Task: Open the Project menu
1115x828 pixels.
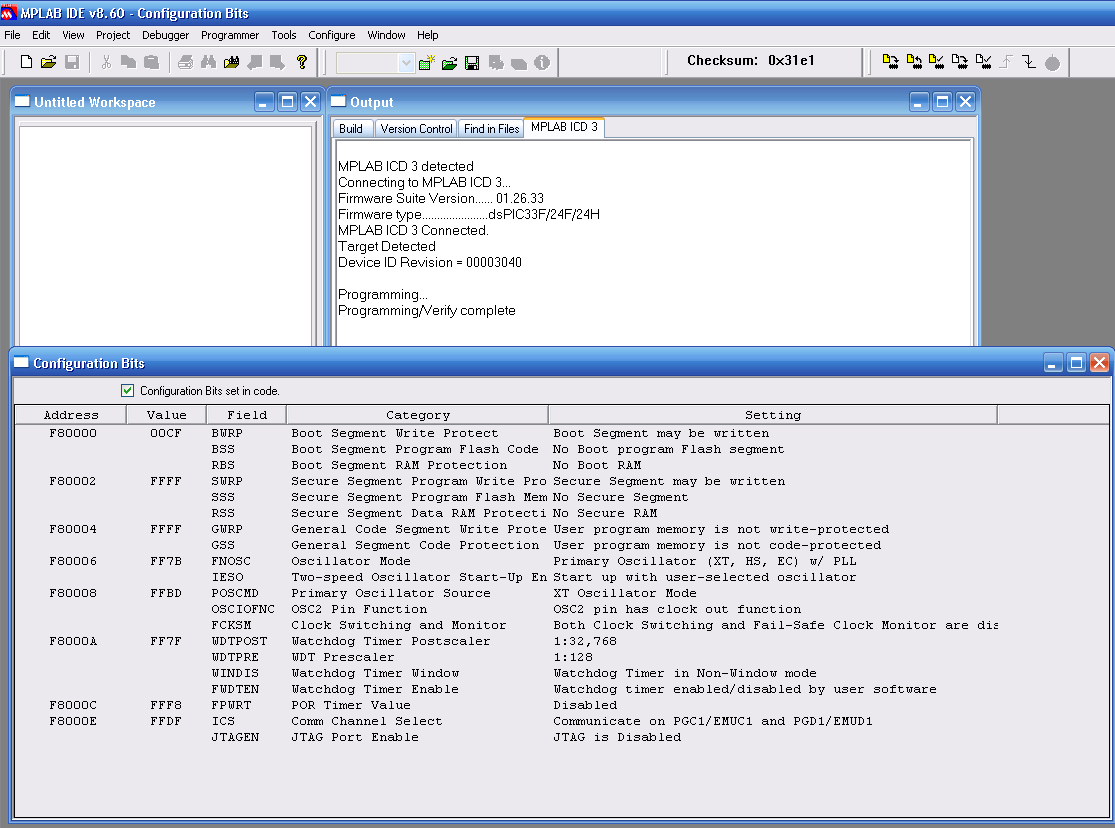Action: (x=113, y=35)
